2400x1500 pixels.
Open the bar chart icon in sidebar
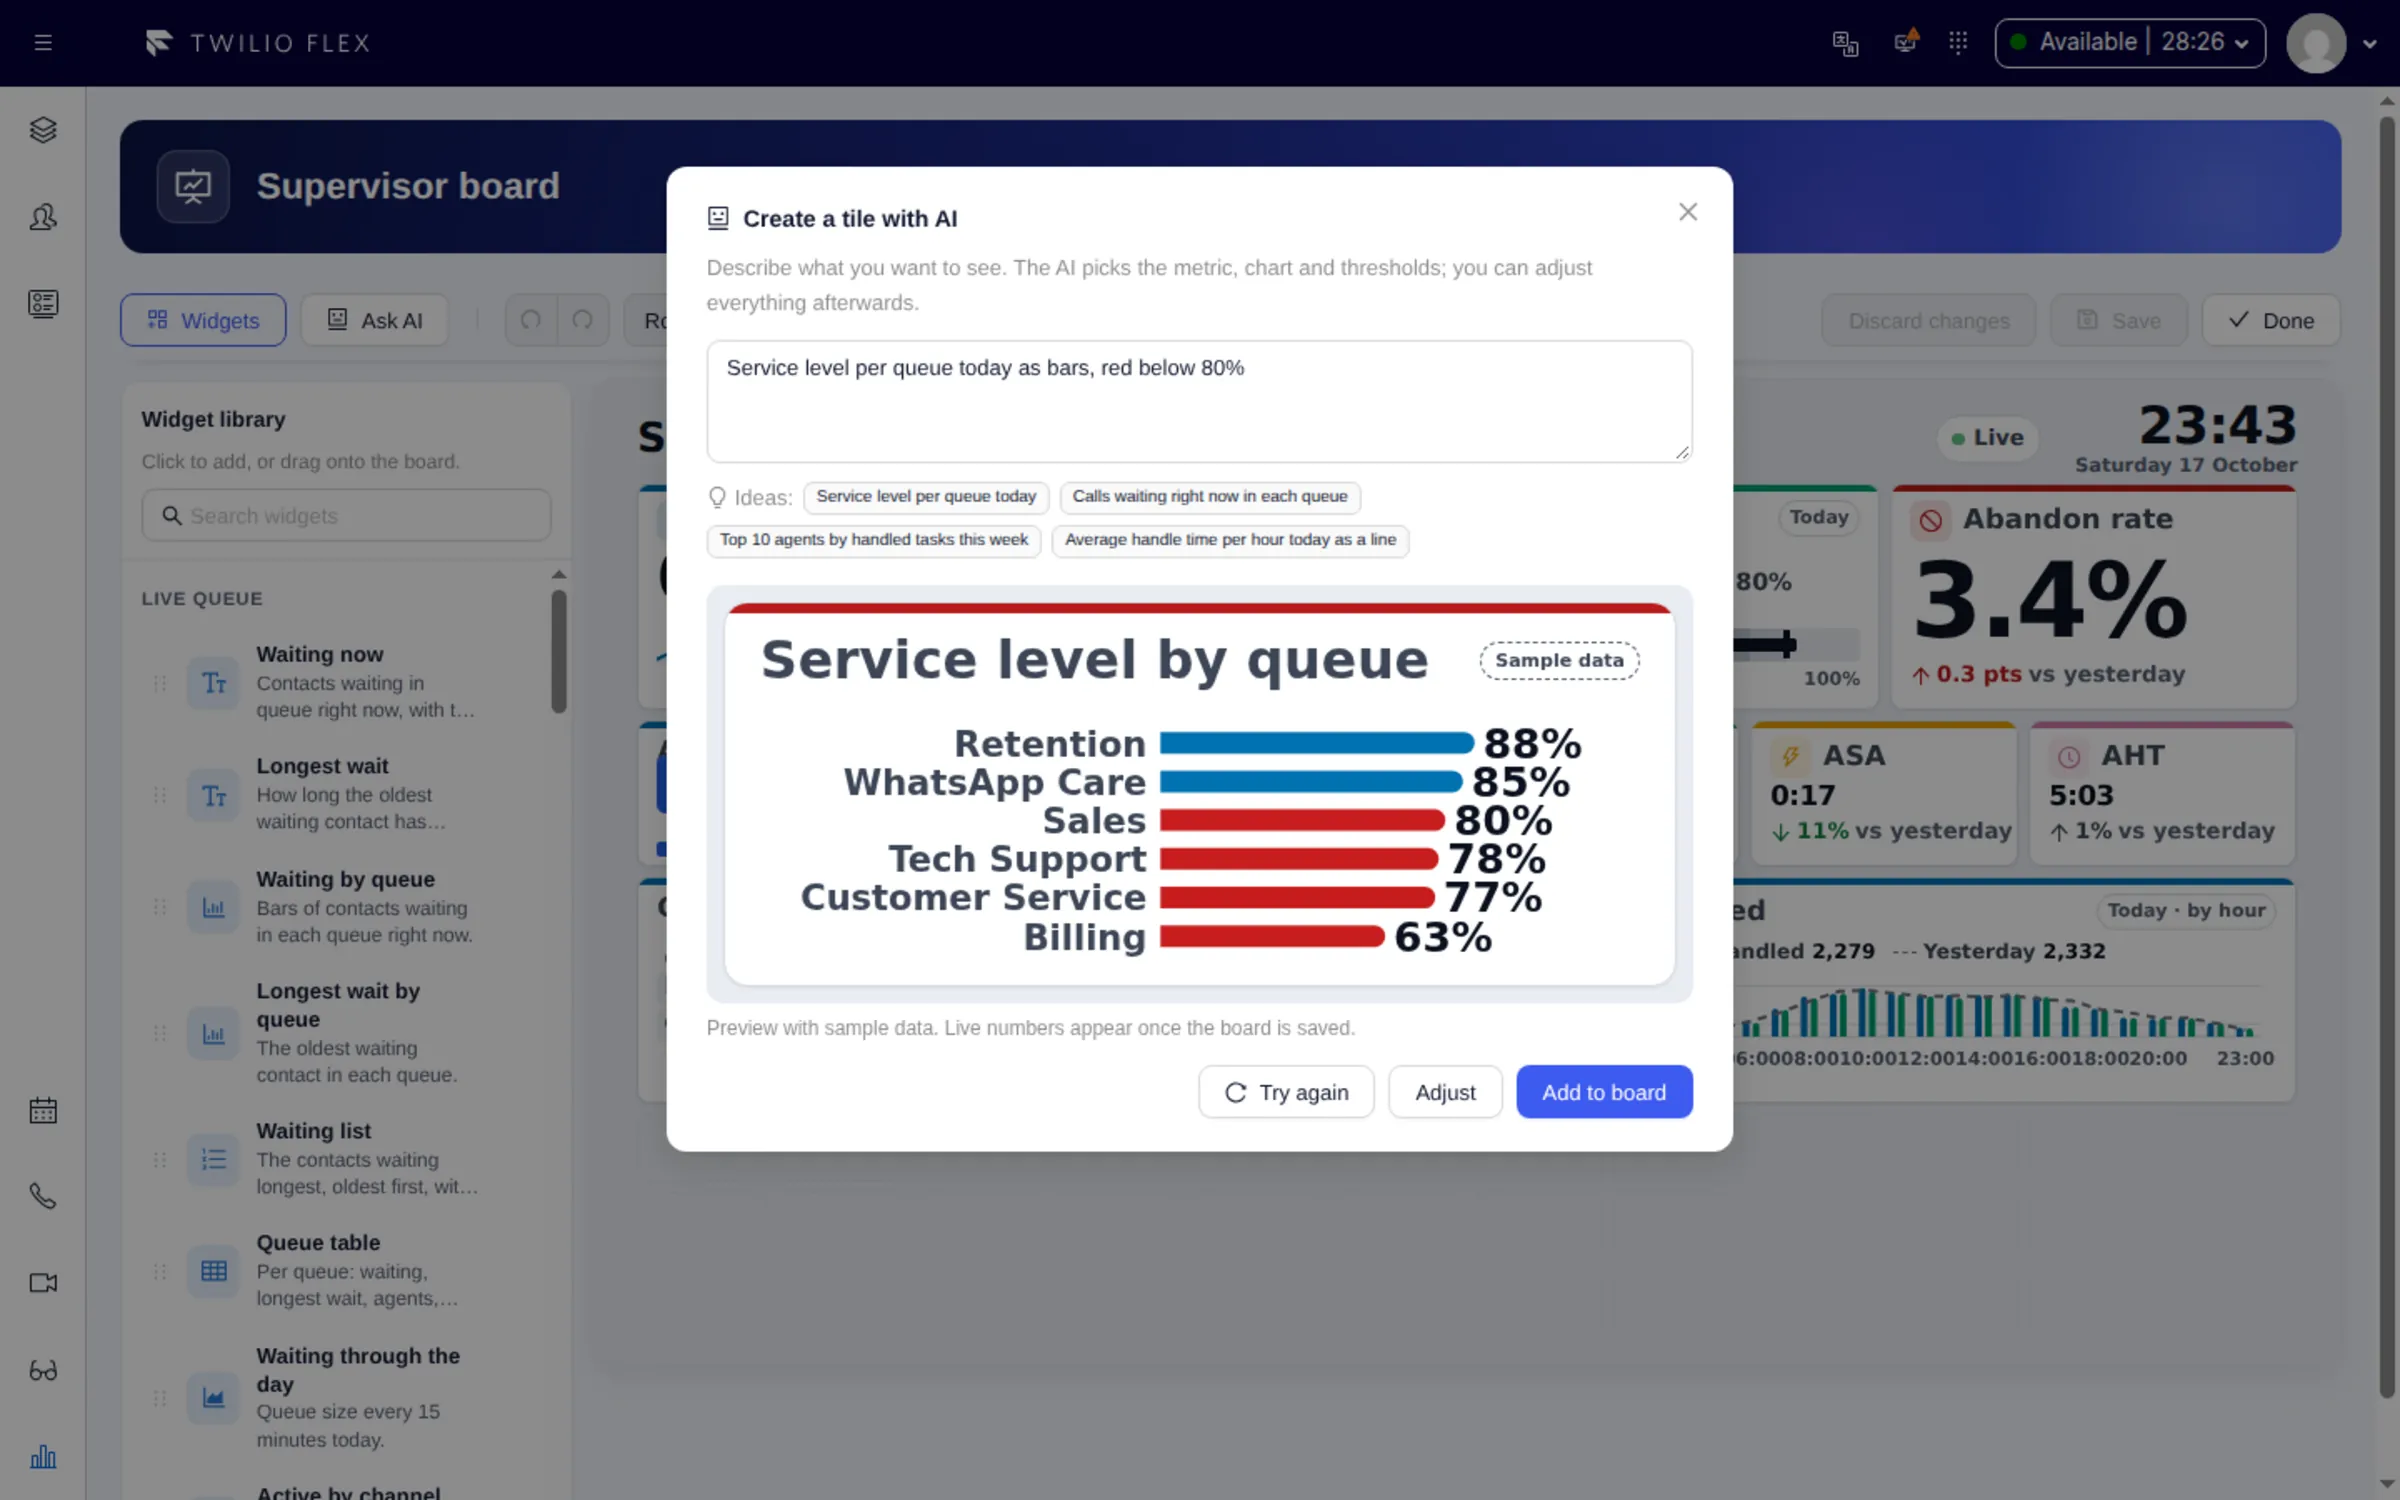click(x=43, y=1457)
